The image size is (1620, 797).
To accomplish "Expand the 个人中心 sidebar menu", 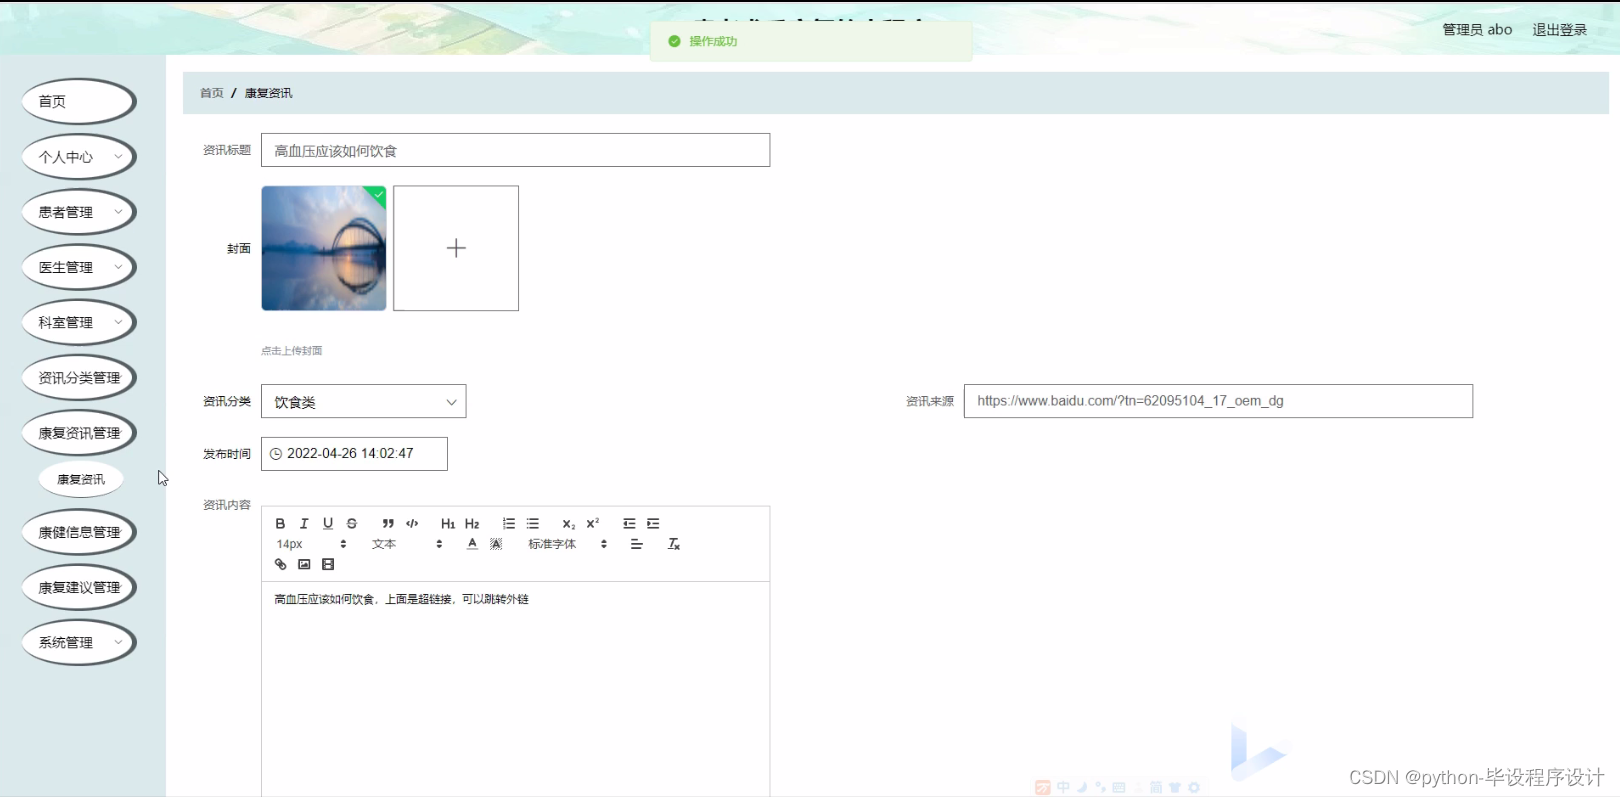I will click(79, 157).
